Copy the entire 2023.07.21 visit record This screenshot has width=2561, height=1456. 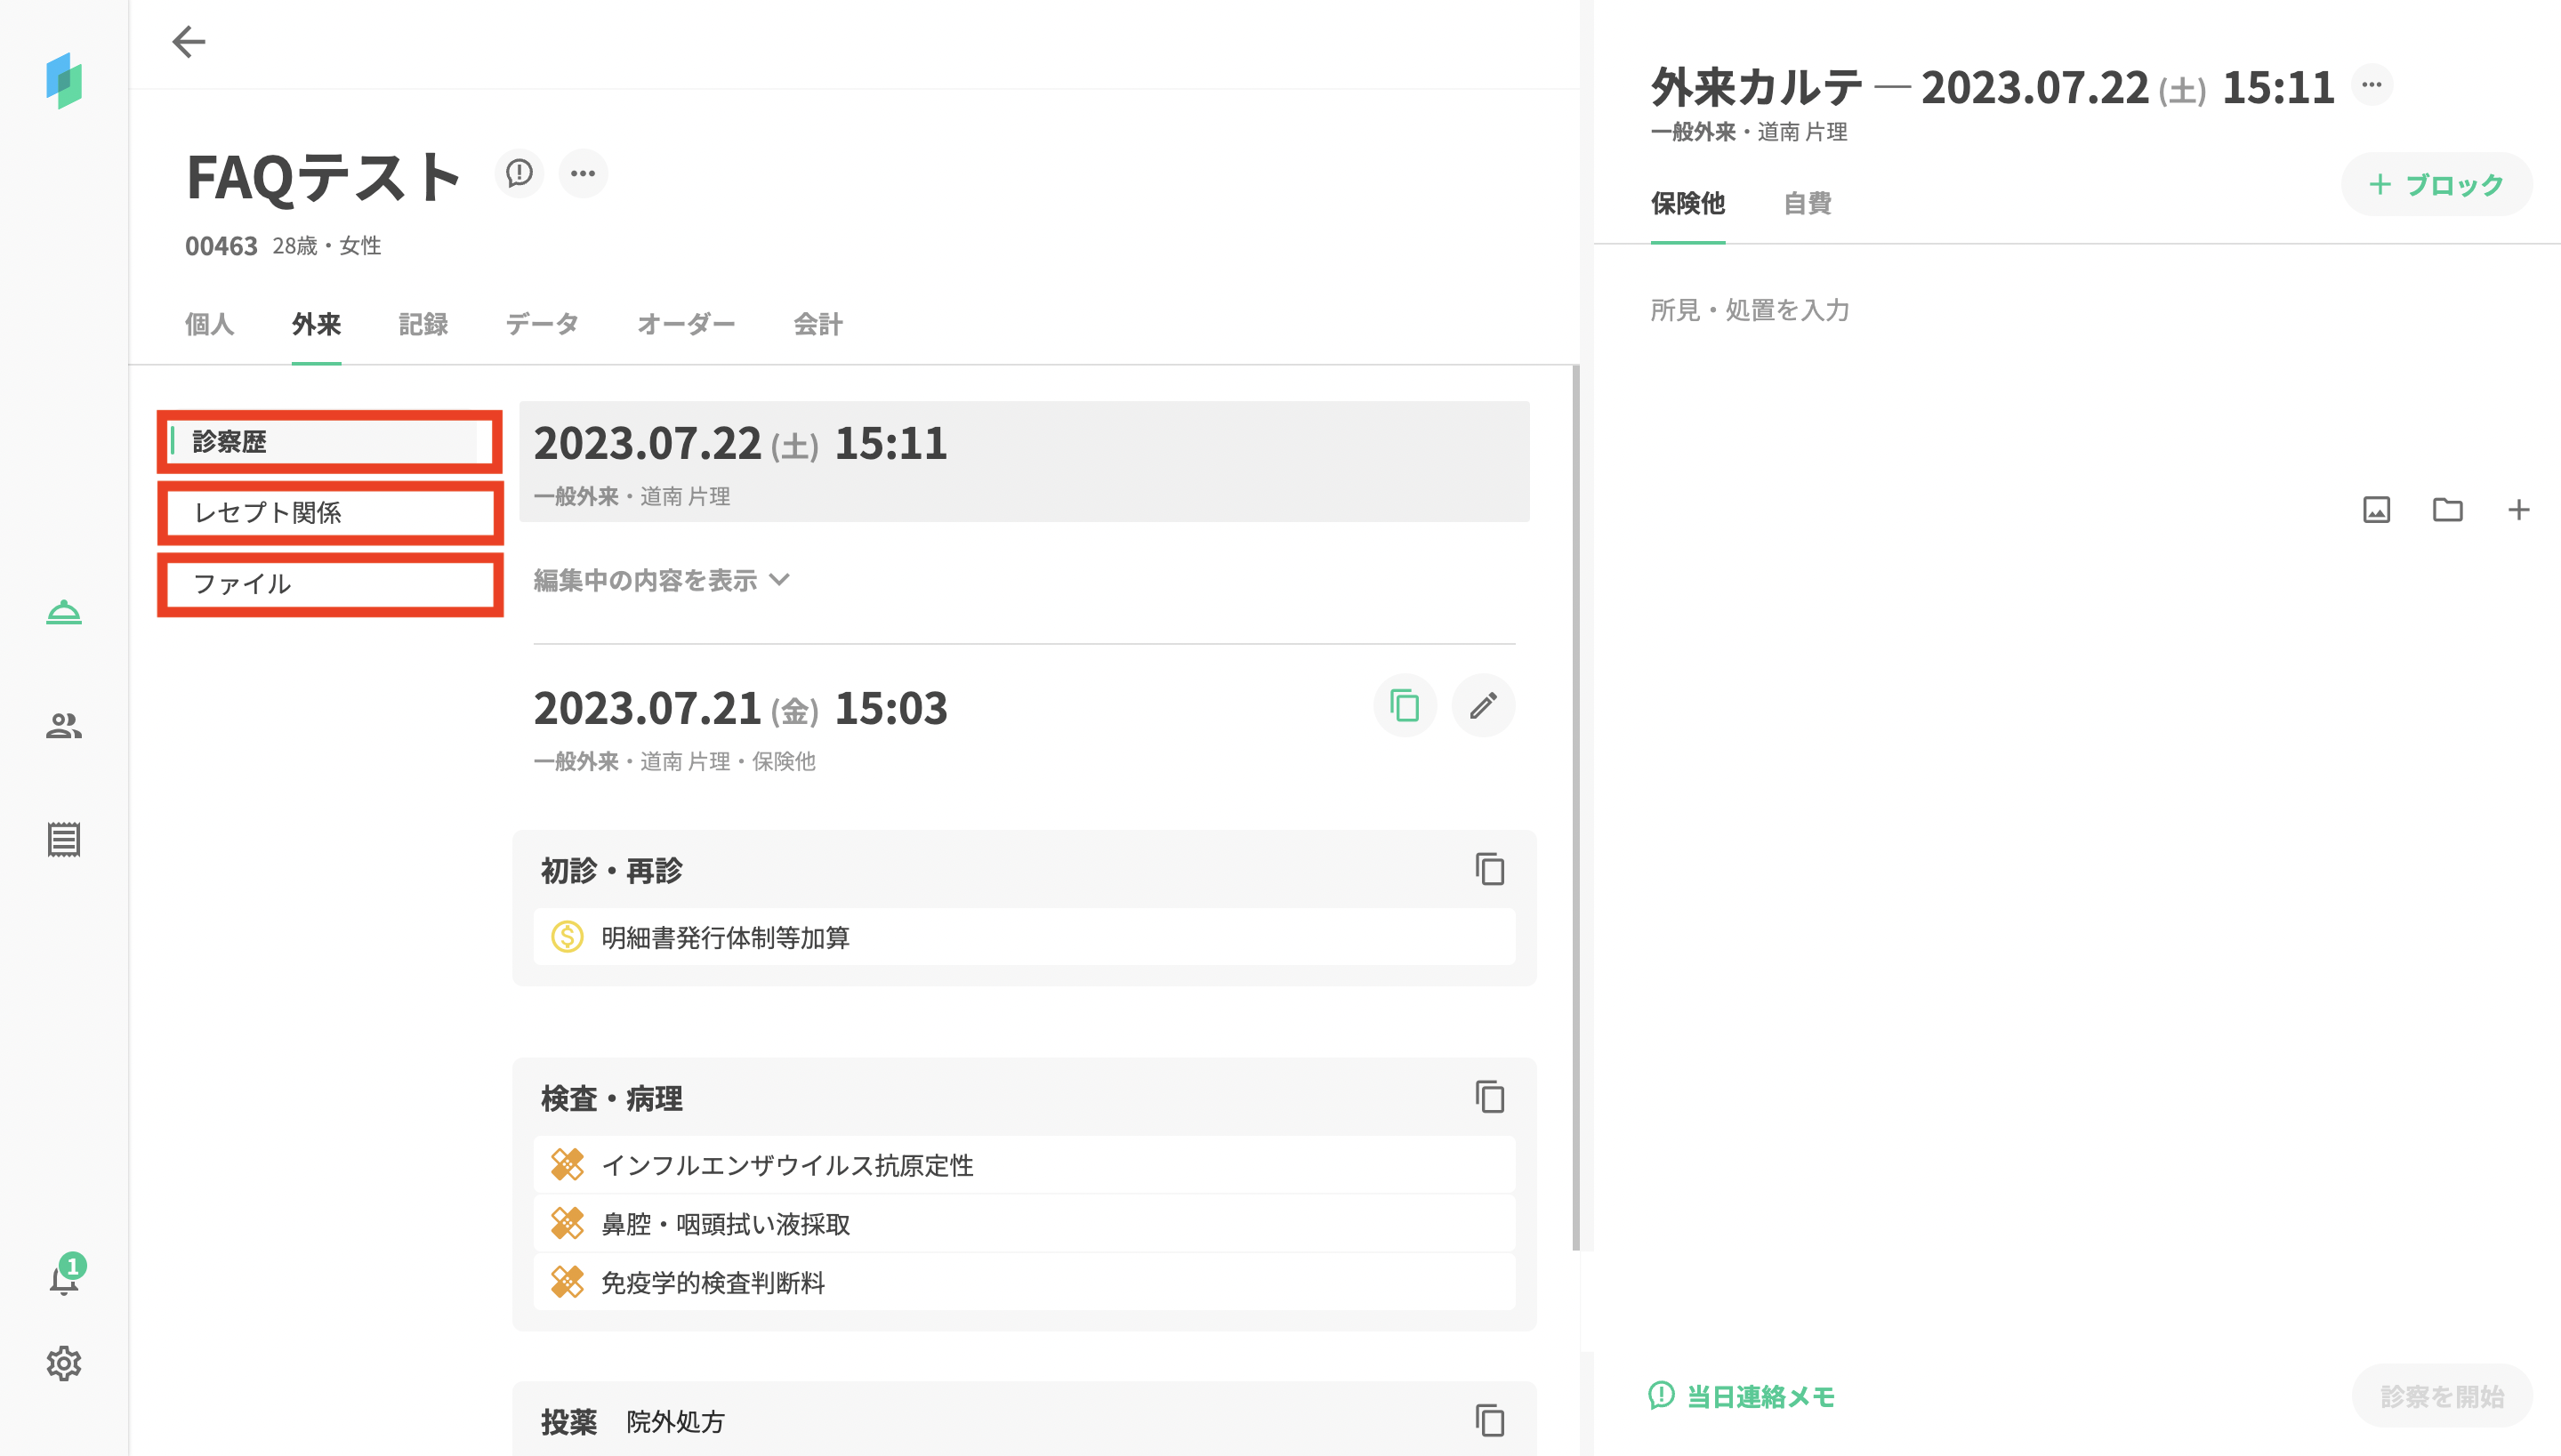(1405, 706)
